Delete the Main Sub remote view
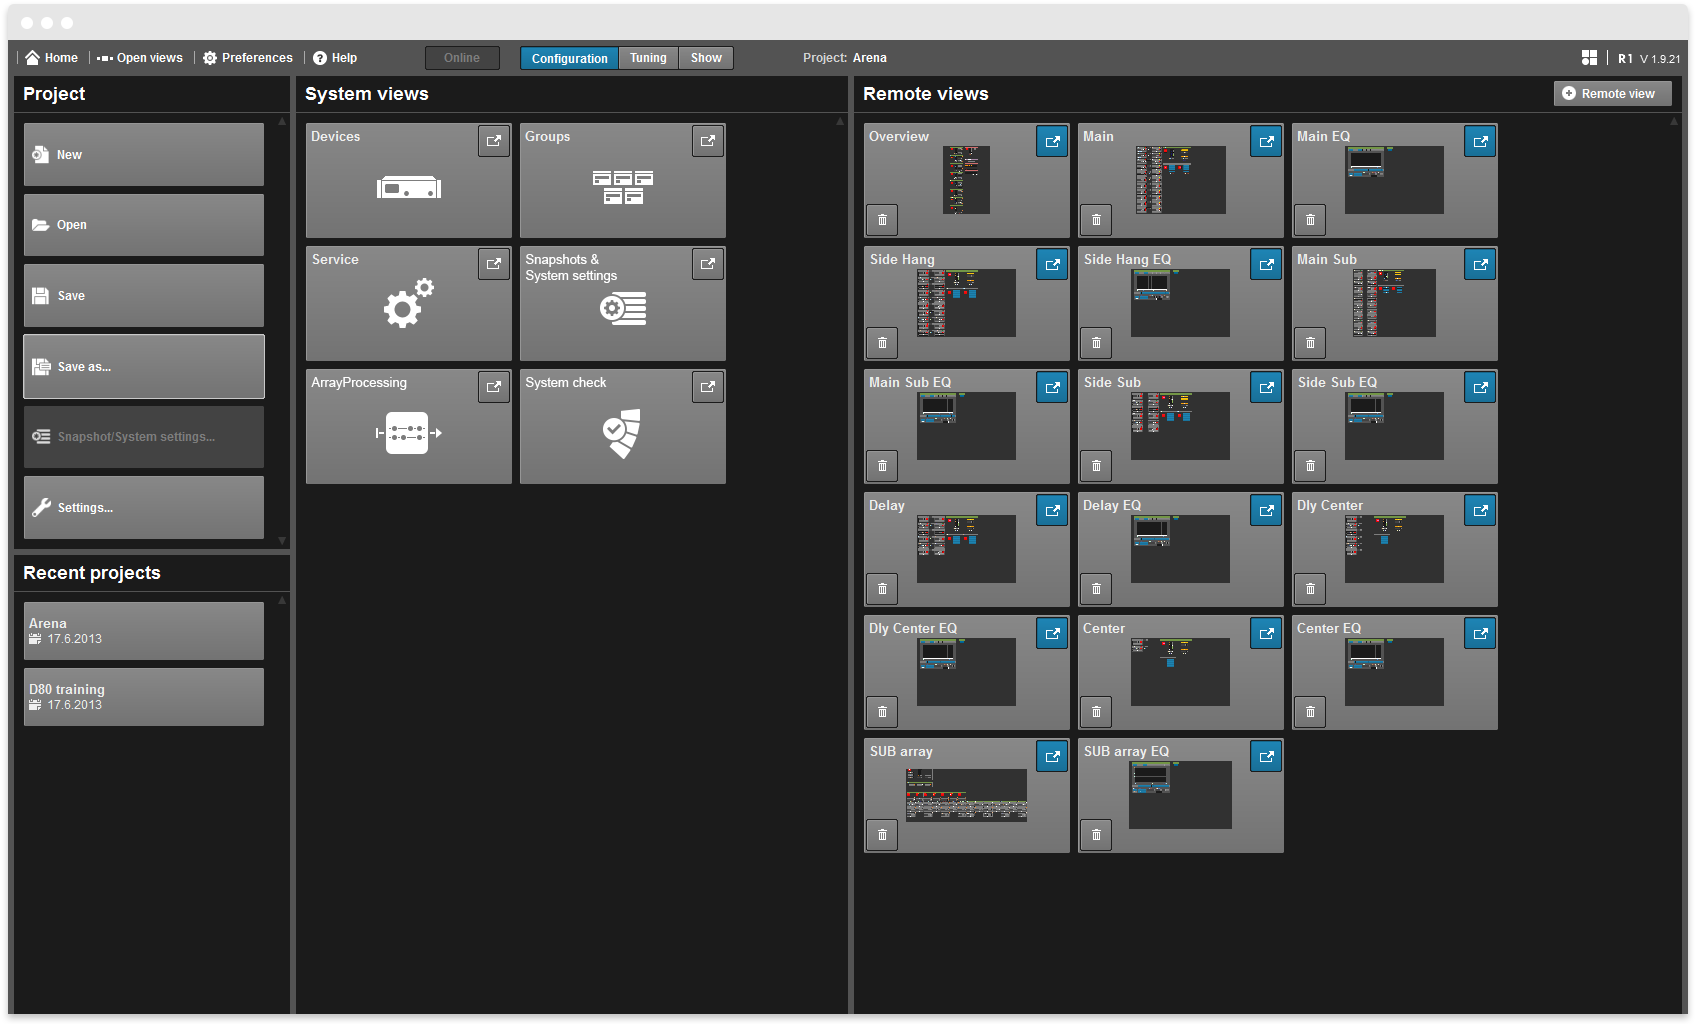This screenshot has height=1024, width=1700. 1310,343
